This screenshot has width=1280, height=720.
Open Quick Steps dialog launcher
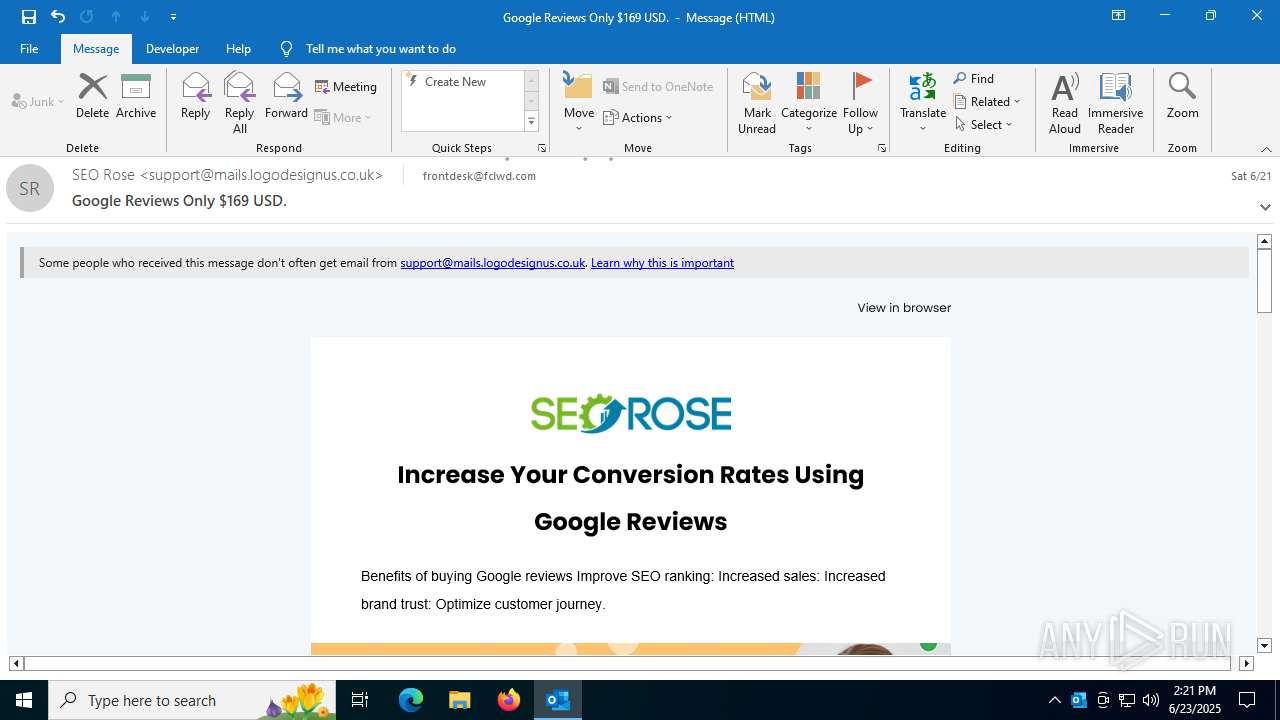[542, 148]
